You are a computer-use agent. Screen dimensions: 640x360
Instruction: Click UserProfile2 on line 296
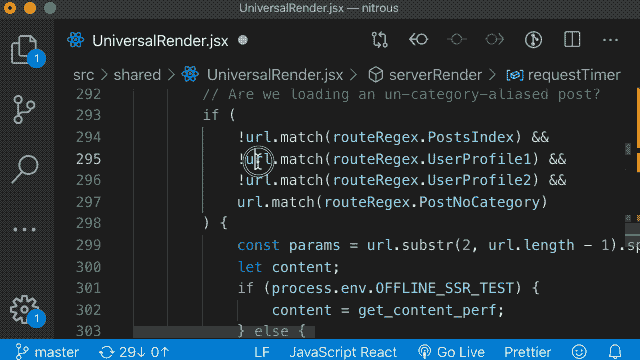(479, 180)
